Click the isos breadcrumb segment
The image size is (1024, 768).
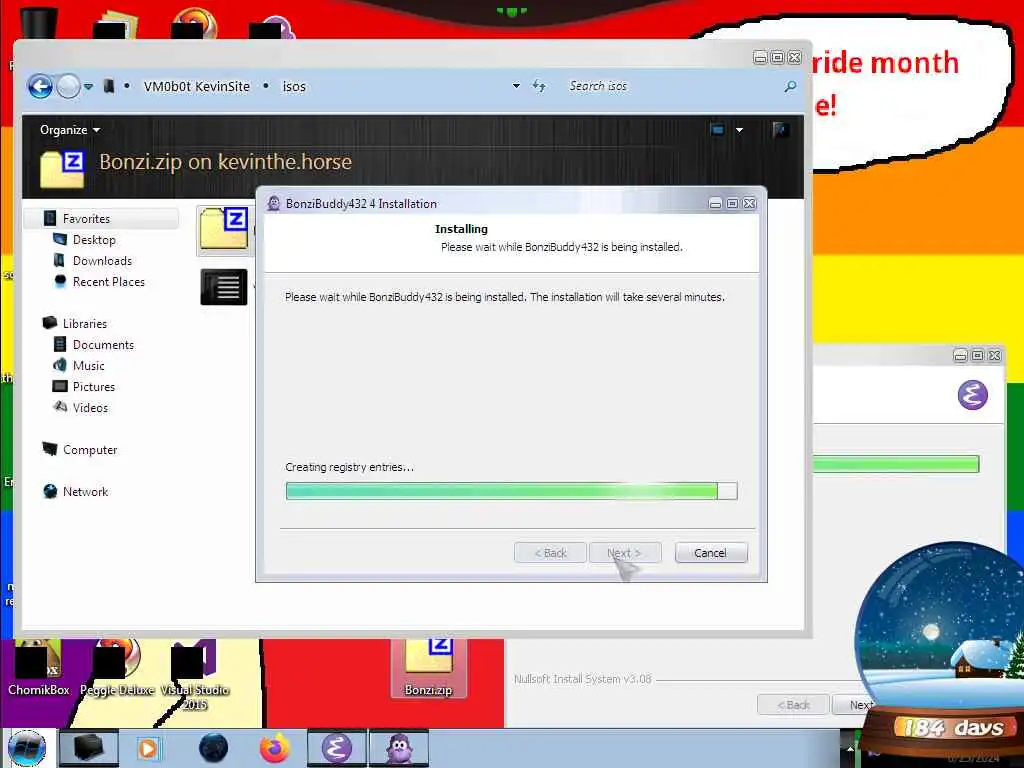(294, 86)
